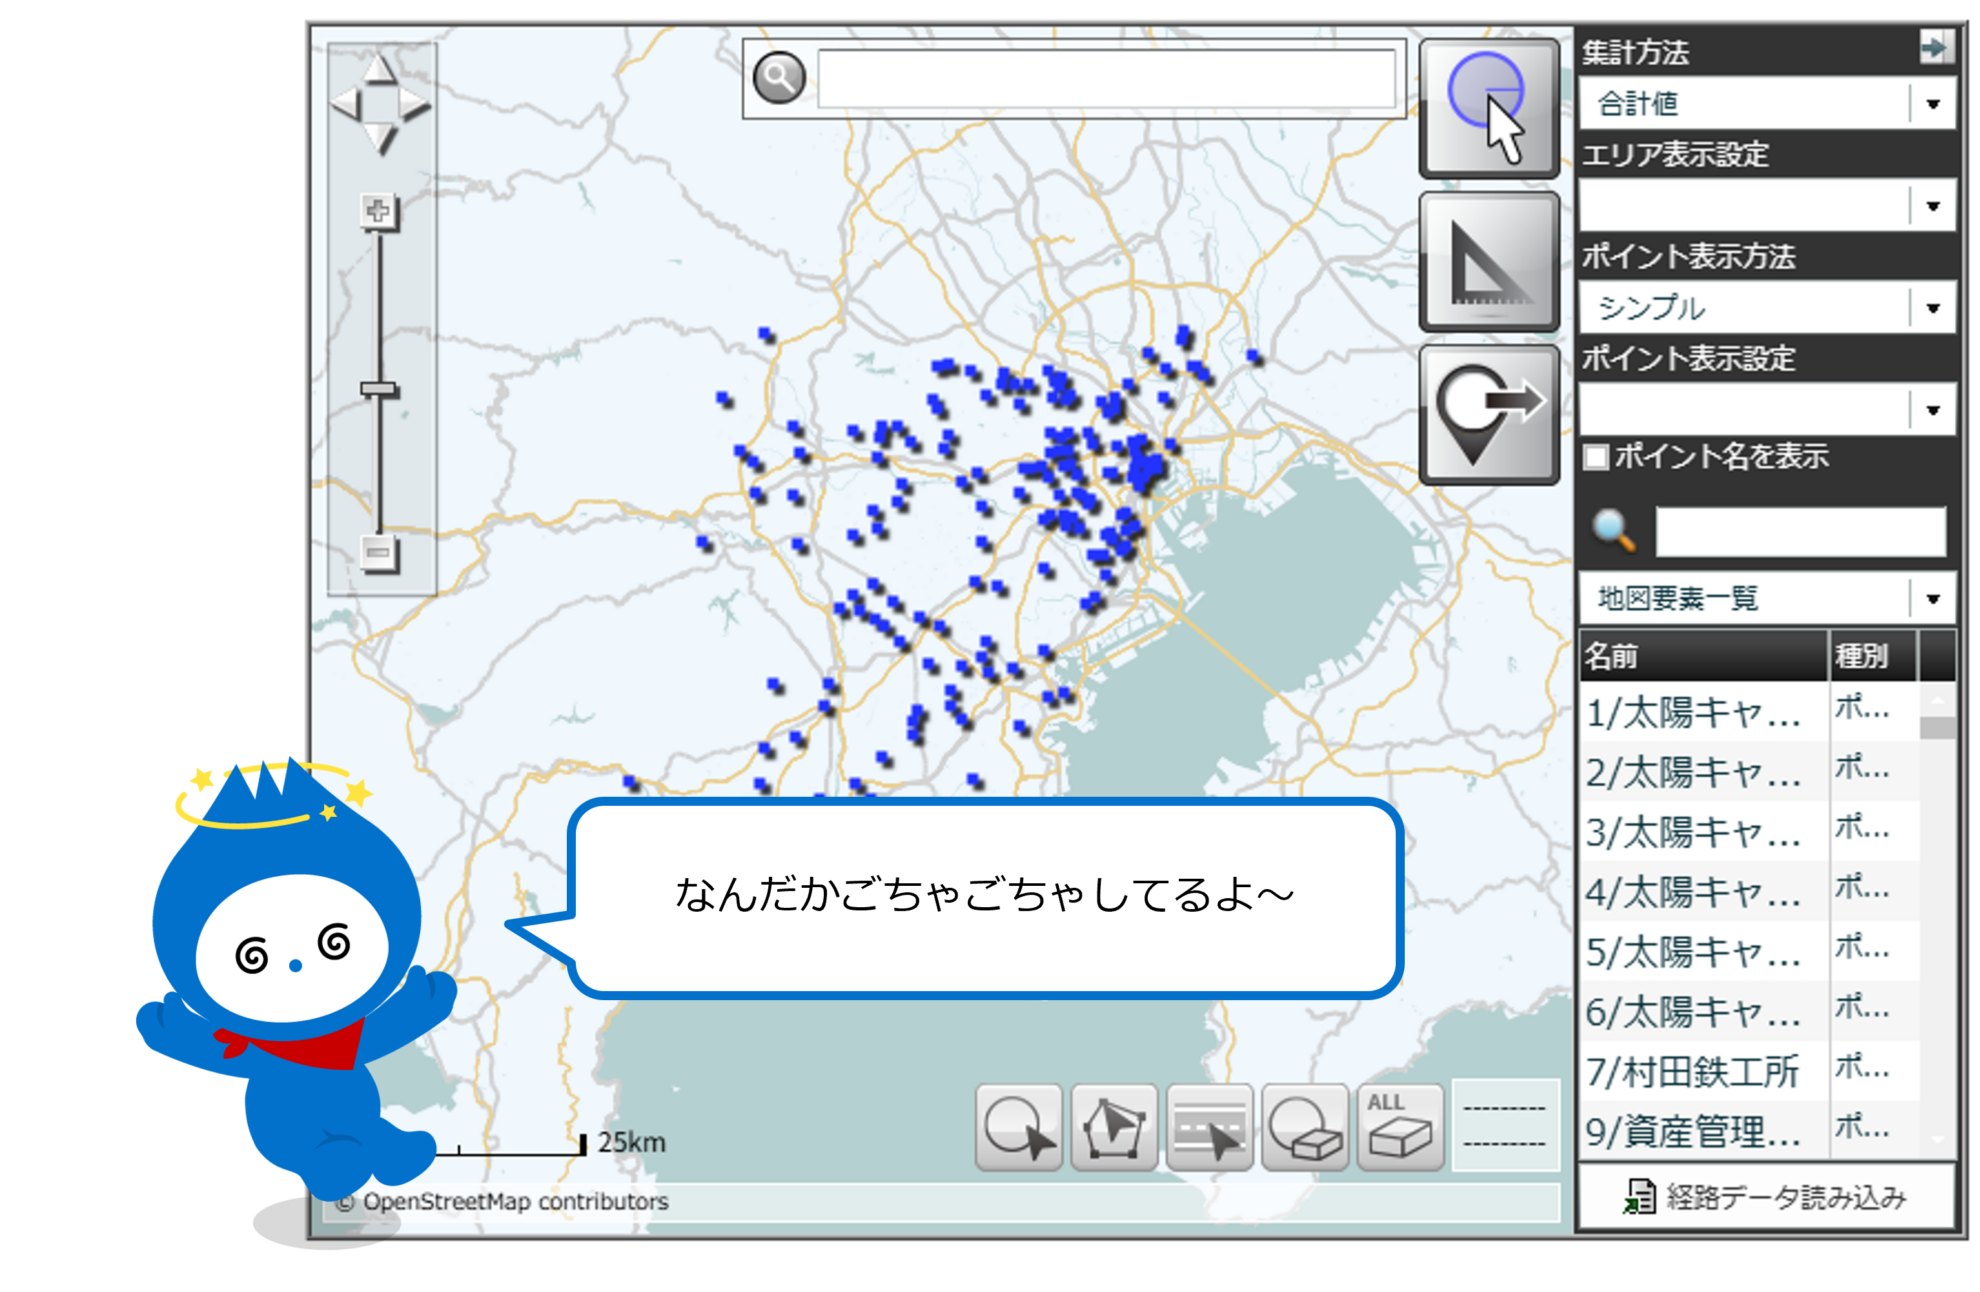Click the list scrollbar thumb
The image size is (1980, 1292).
point(1937,727)
